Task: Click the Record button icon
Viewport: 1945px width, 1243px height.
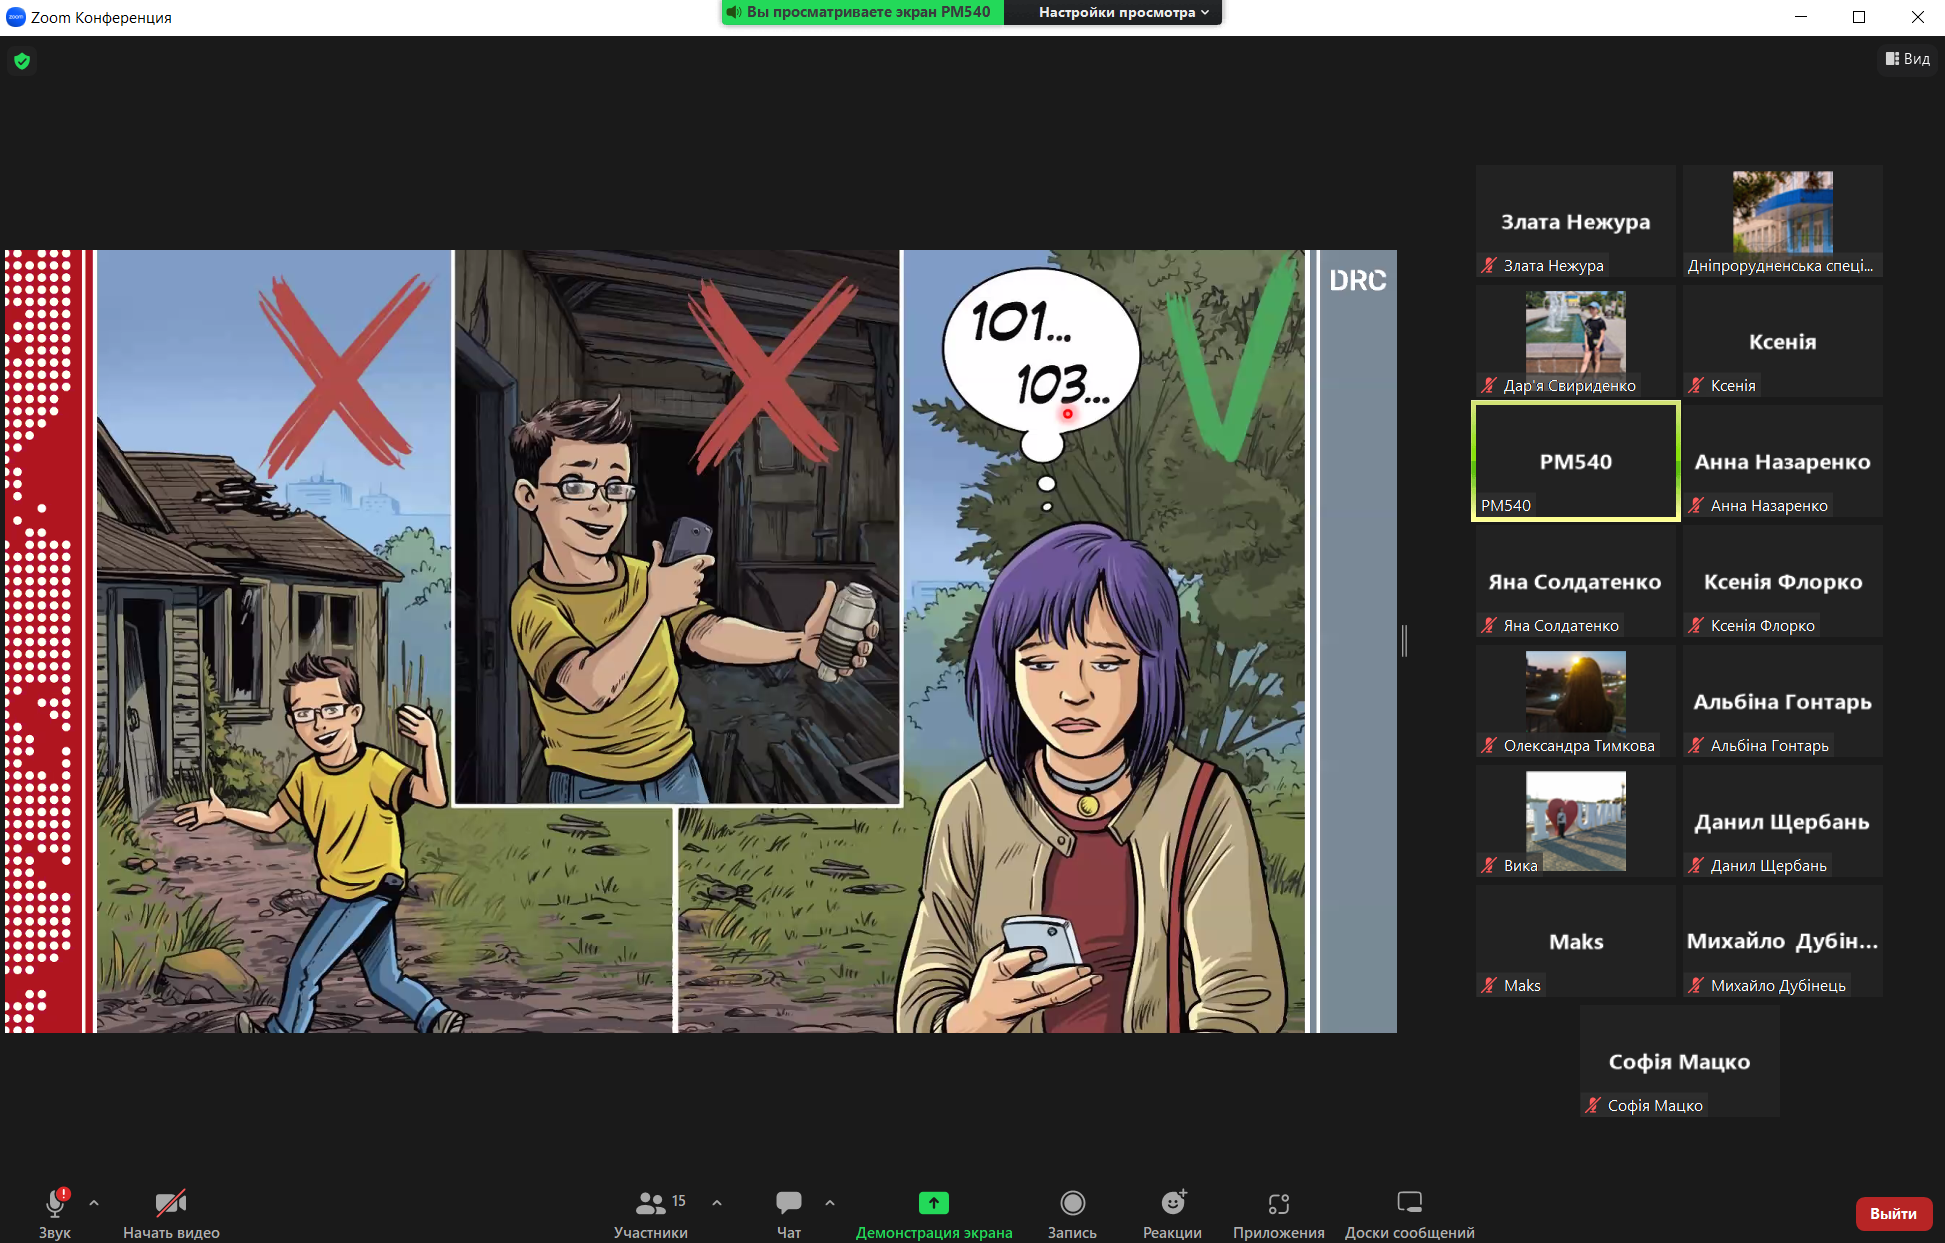Action: click(1072, 1203)
